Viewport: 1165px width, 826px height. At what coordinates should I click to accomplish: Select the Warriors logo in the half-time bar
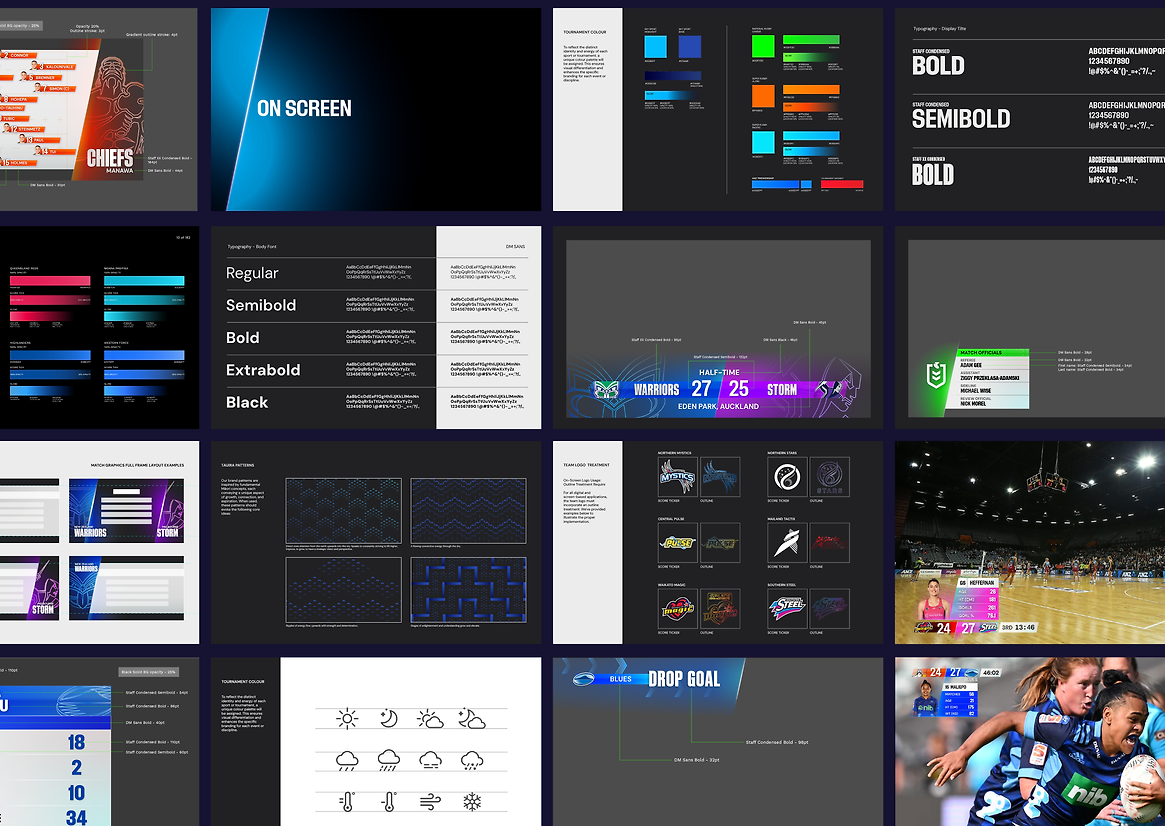click(x=607, y=389)
